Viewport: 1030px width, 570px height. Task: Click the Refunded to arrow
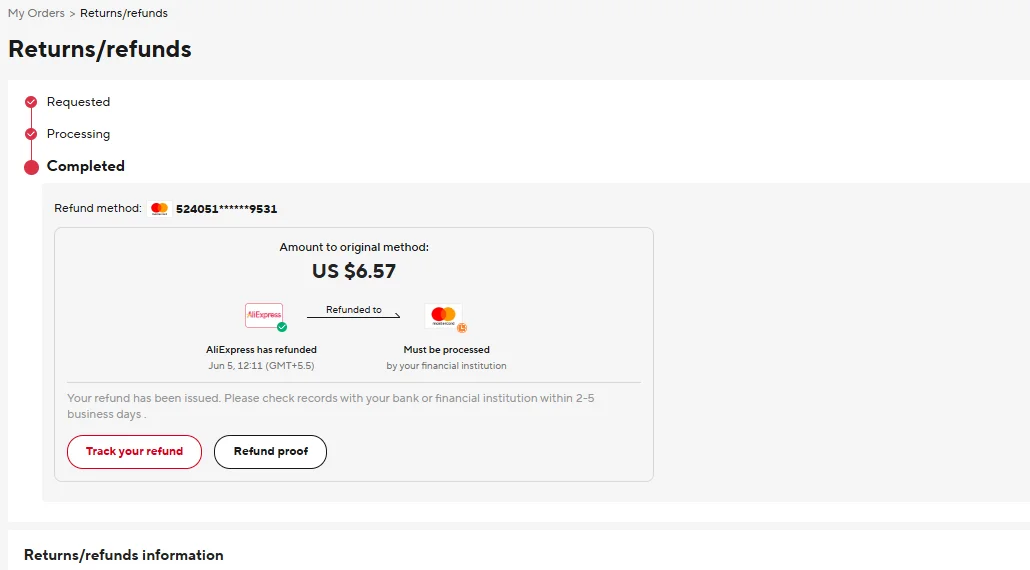(x=353, y=316)
